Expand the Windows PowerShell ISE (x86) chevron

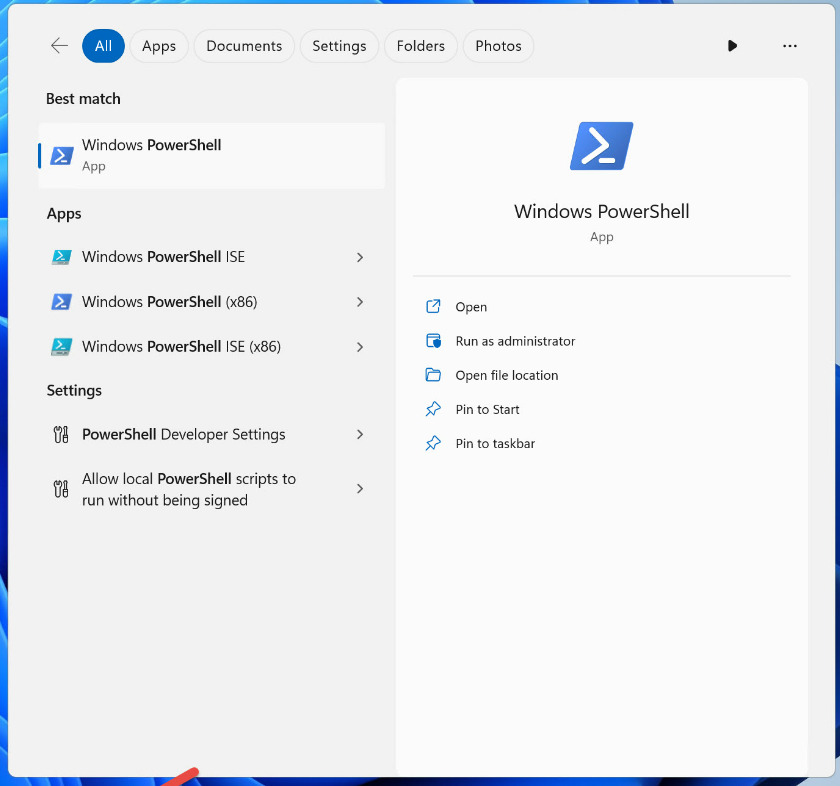click(360, 347)
